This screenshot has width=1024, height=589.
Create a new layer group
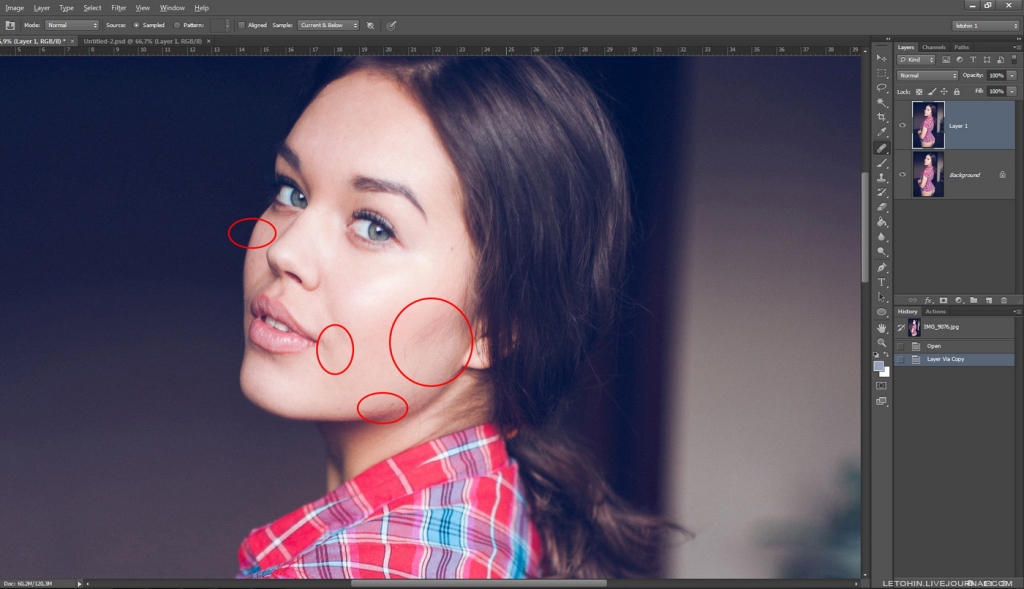[x=974, y=300]
